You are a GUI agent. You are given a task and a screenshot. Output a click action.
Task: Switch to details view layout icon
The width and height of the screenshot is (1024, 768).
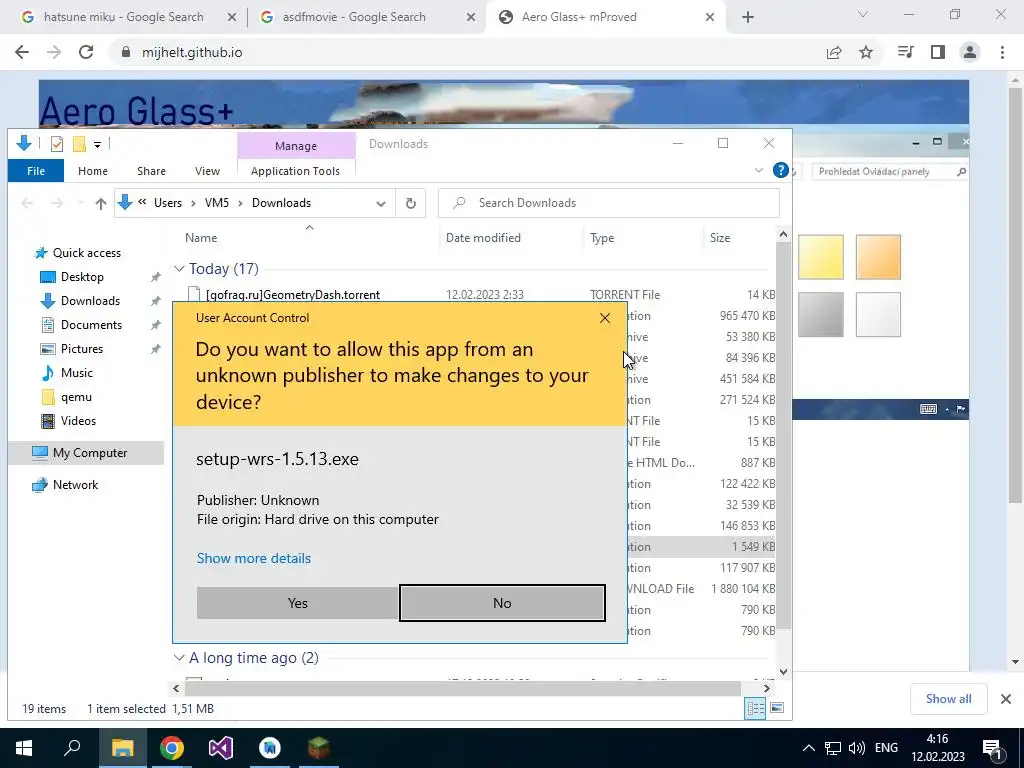[x=756, y=708]
